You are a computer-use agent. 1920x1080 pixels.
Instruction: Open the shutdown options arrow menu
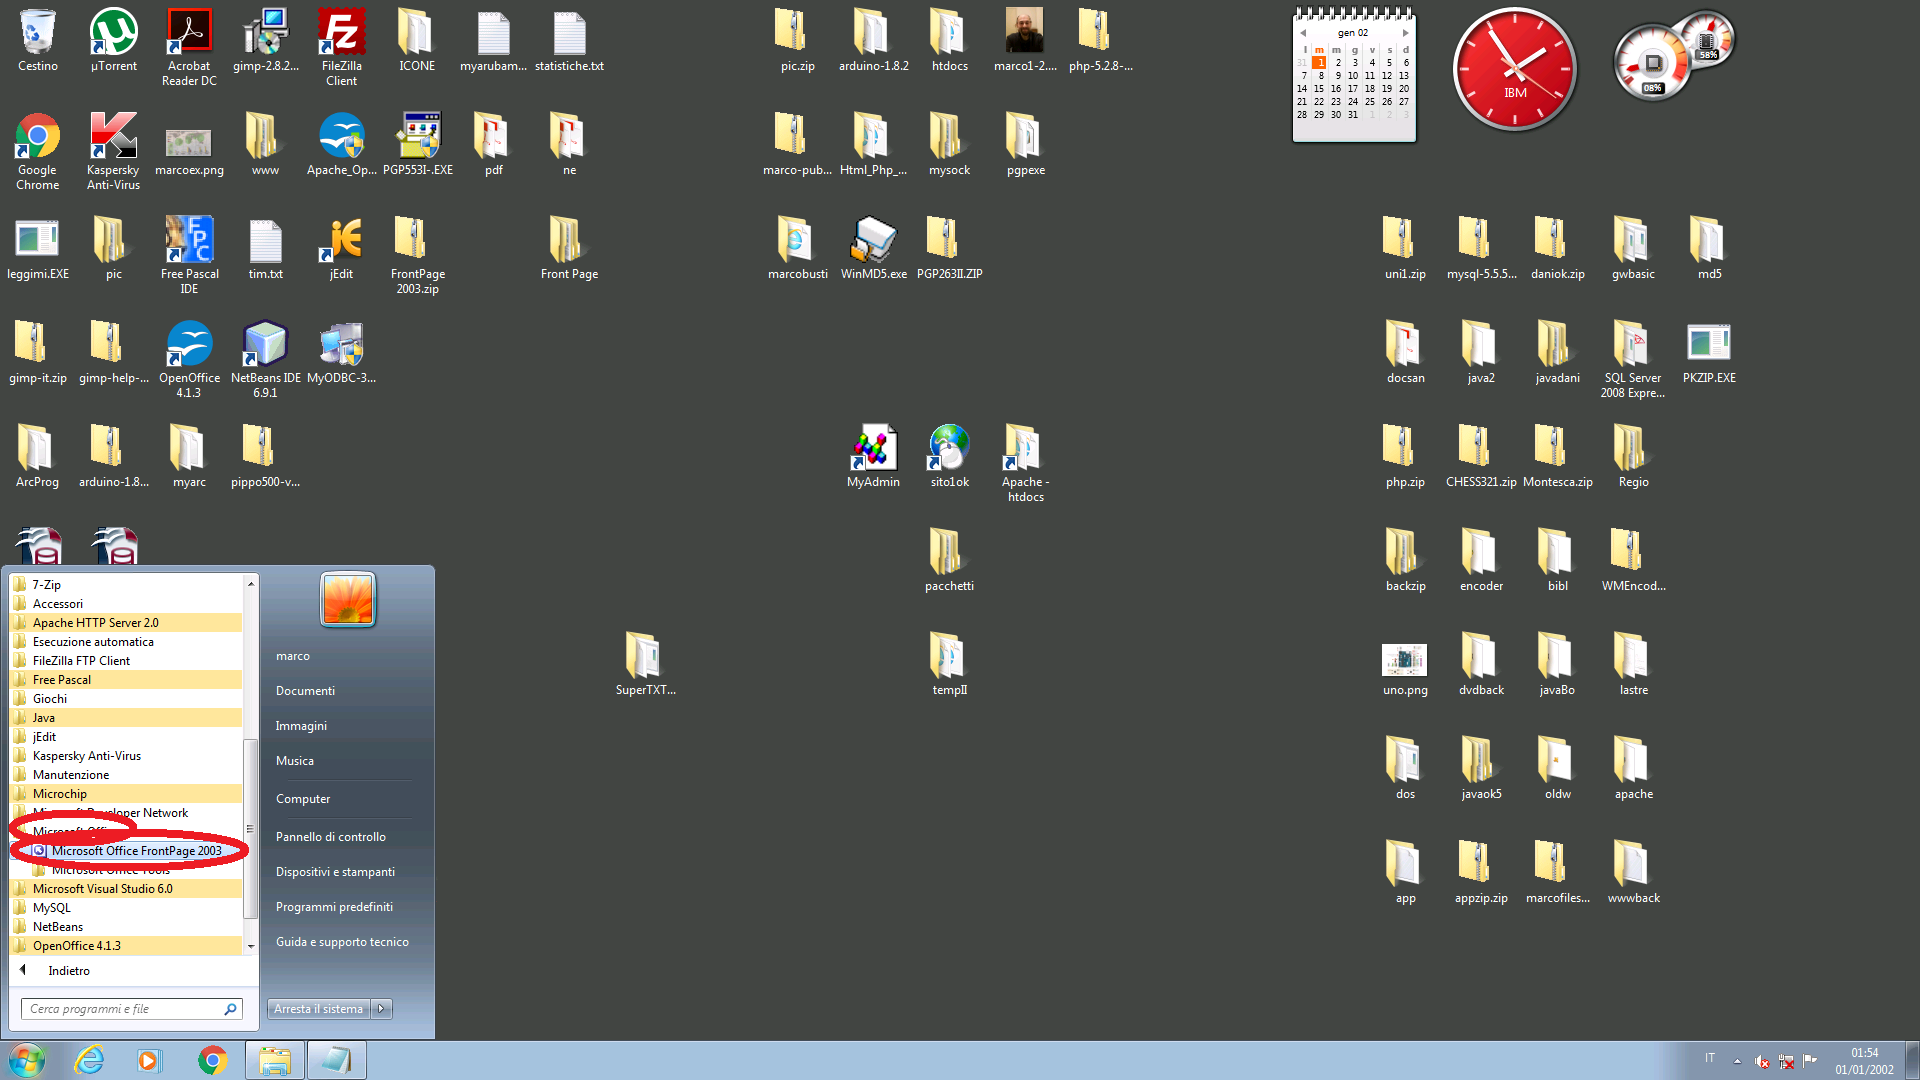(381, 1009)
